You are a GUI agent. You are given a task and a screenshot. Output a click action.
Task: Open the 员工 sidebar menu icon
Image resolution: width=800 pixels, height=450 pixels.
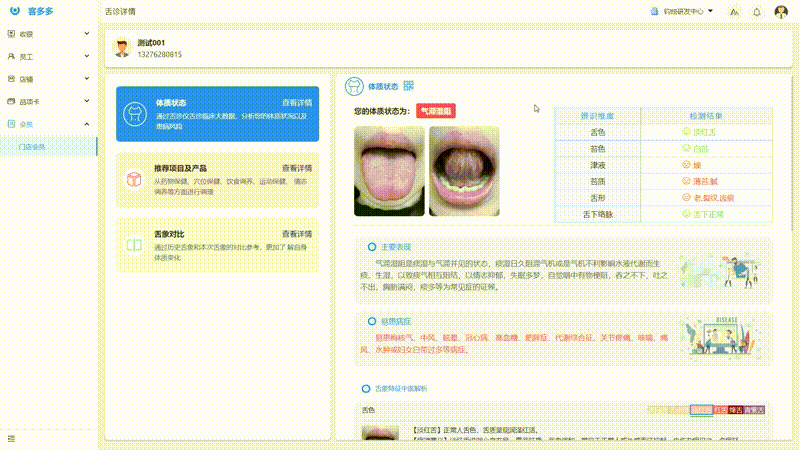coord(11,56)
